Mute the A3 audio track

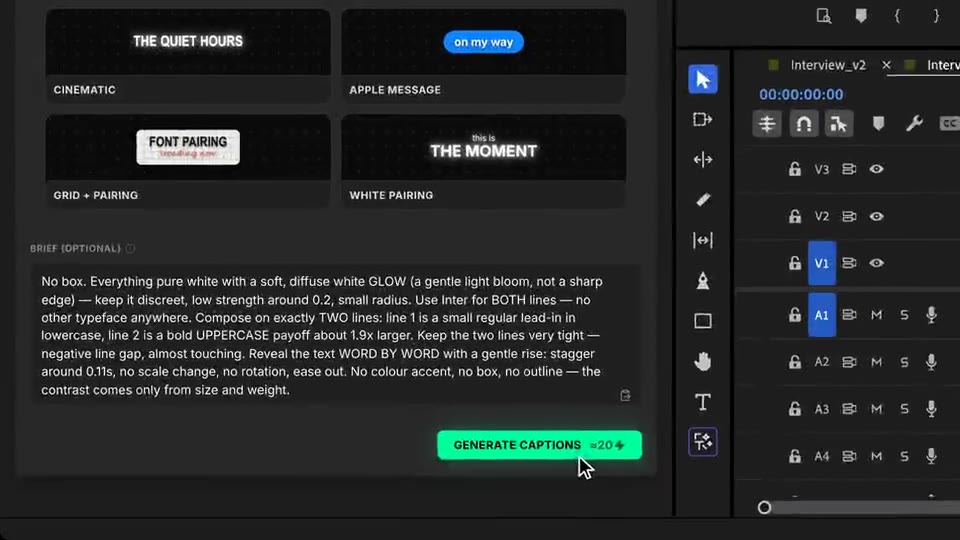(x=877, y=409)
